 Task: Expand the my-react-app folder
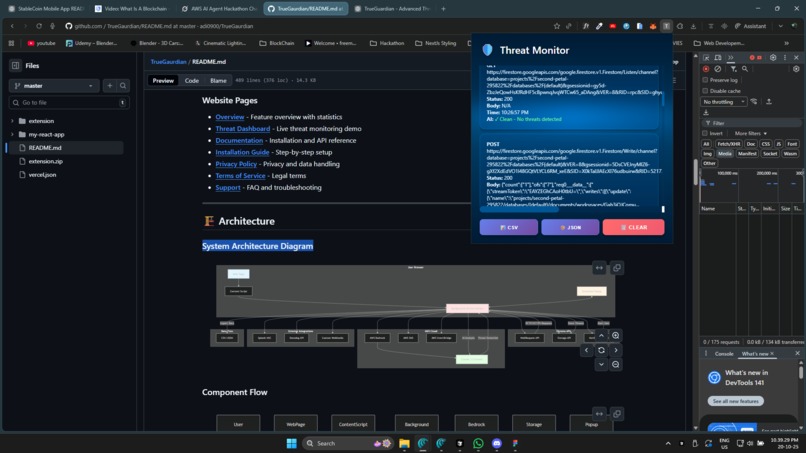pyautogui.click(x=12, y=134)
